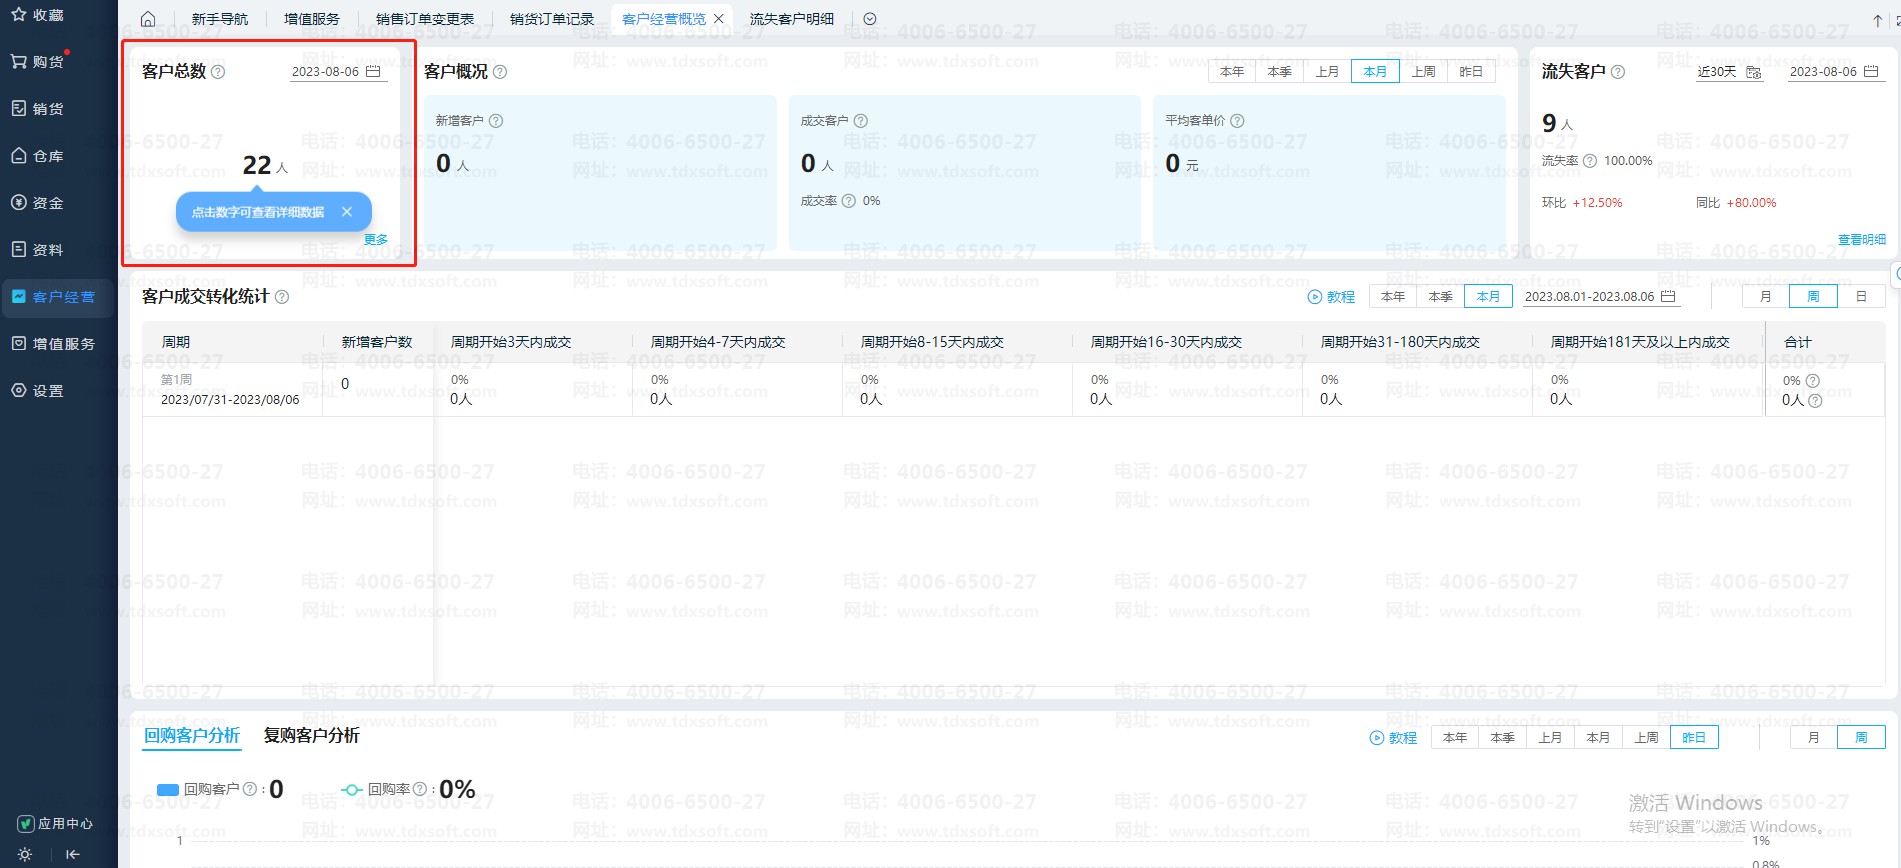Click the blue 回购客户 legend swatch
The width and height of the screenshot is (1901, 868).
click(168, 790)
